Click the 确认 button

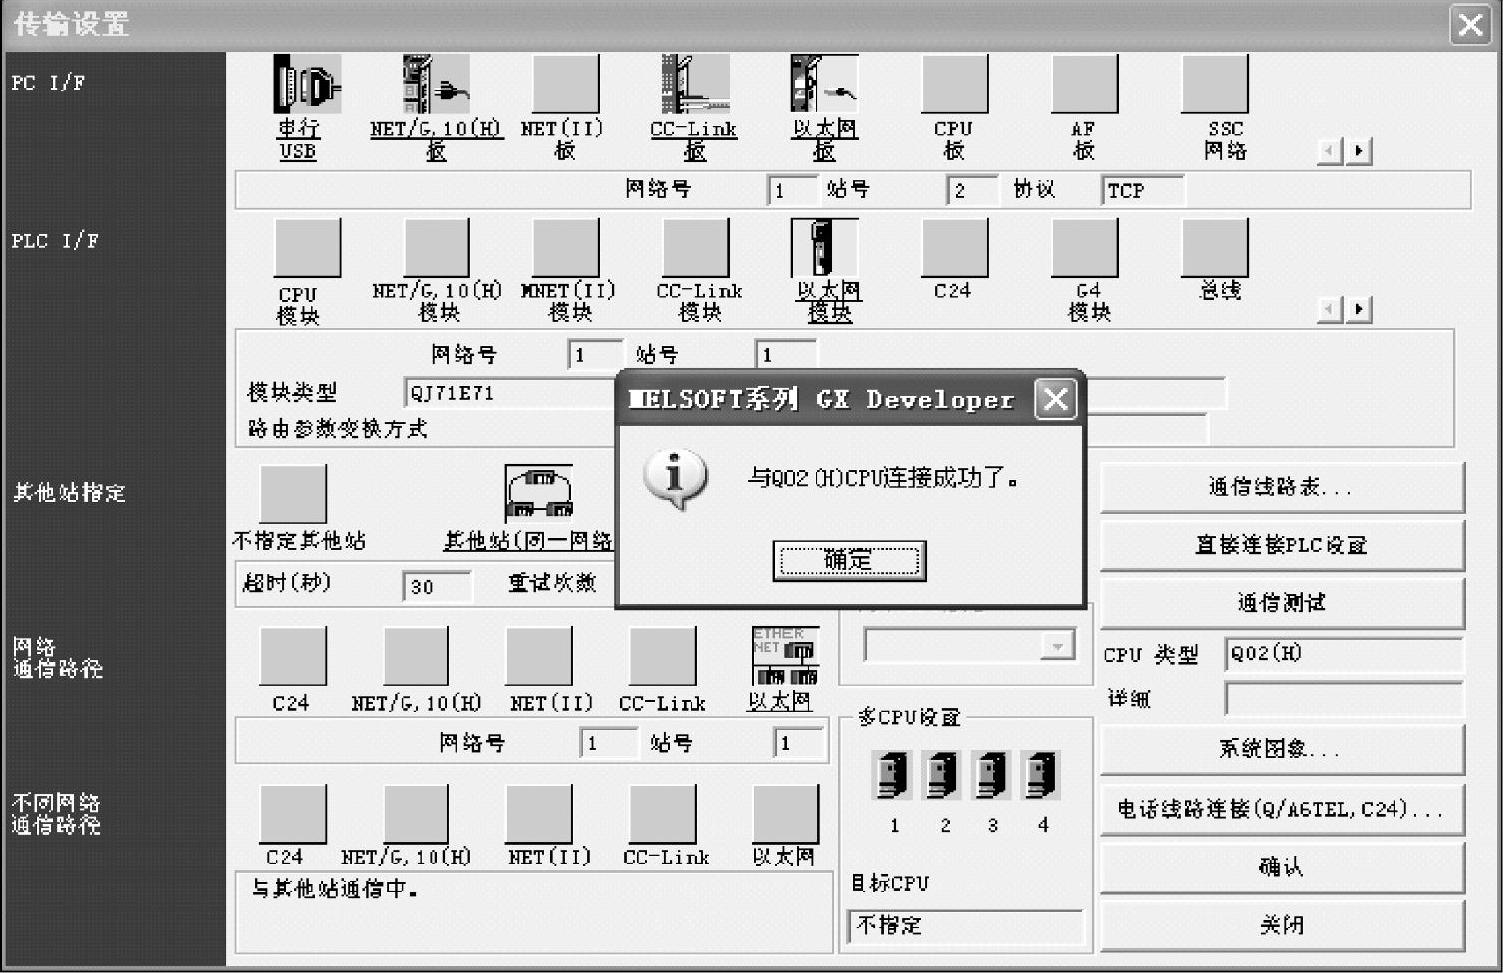click(1282, 867)
